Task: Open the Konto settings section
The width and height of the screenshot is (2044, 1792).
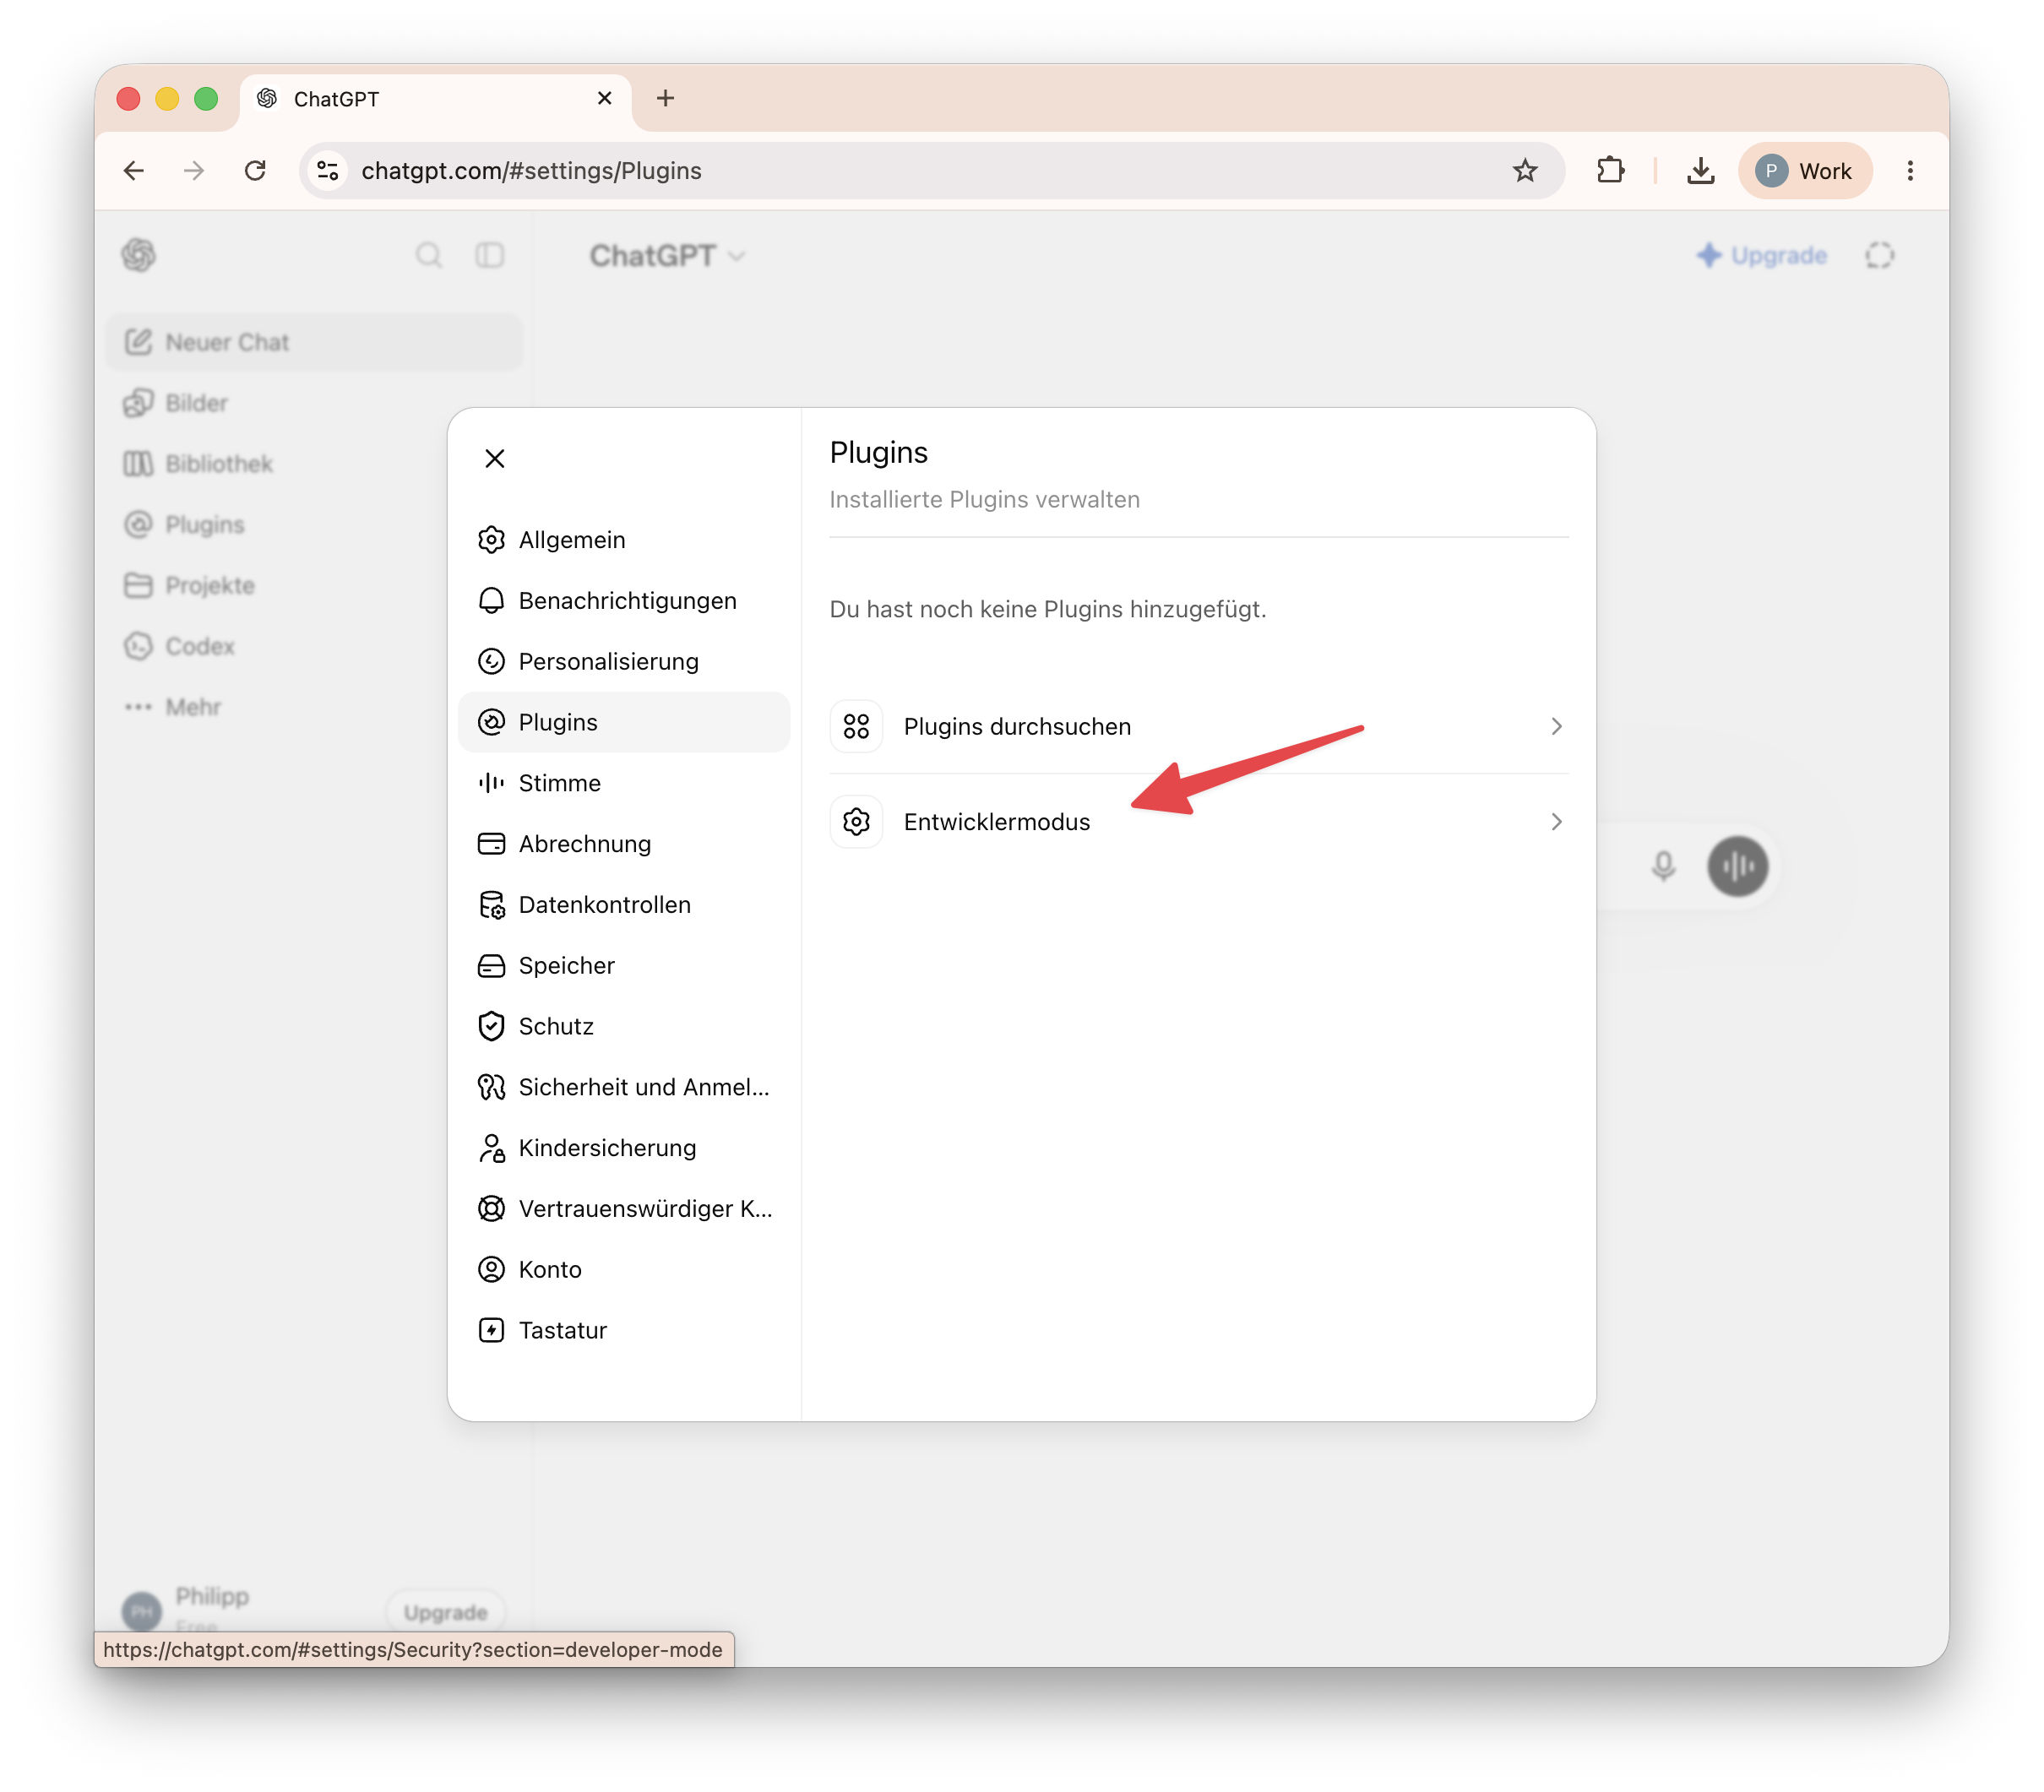Action: [x=624, y=1270]
